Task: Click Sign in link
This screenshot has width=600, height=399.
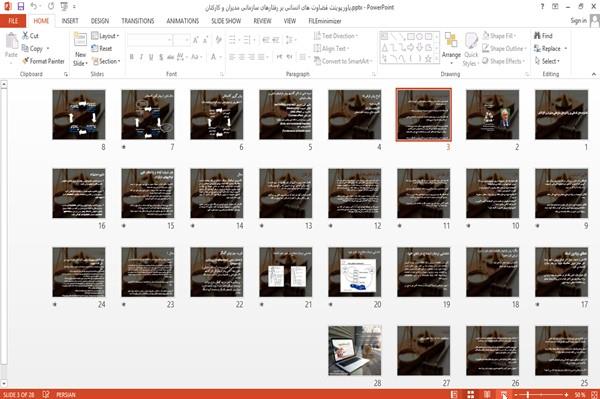Action: [578, 21]
